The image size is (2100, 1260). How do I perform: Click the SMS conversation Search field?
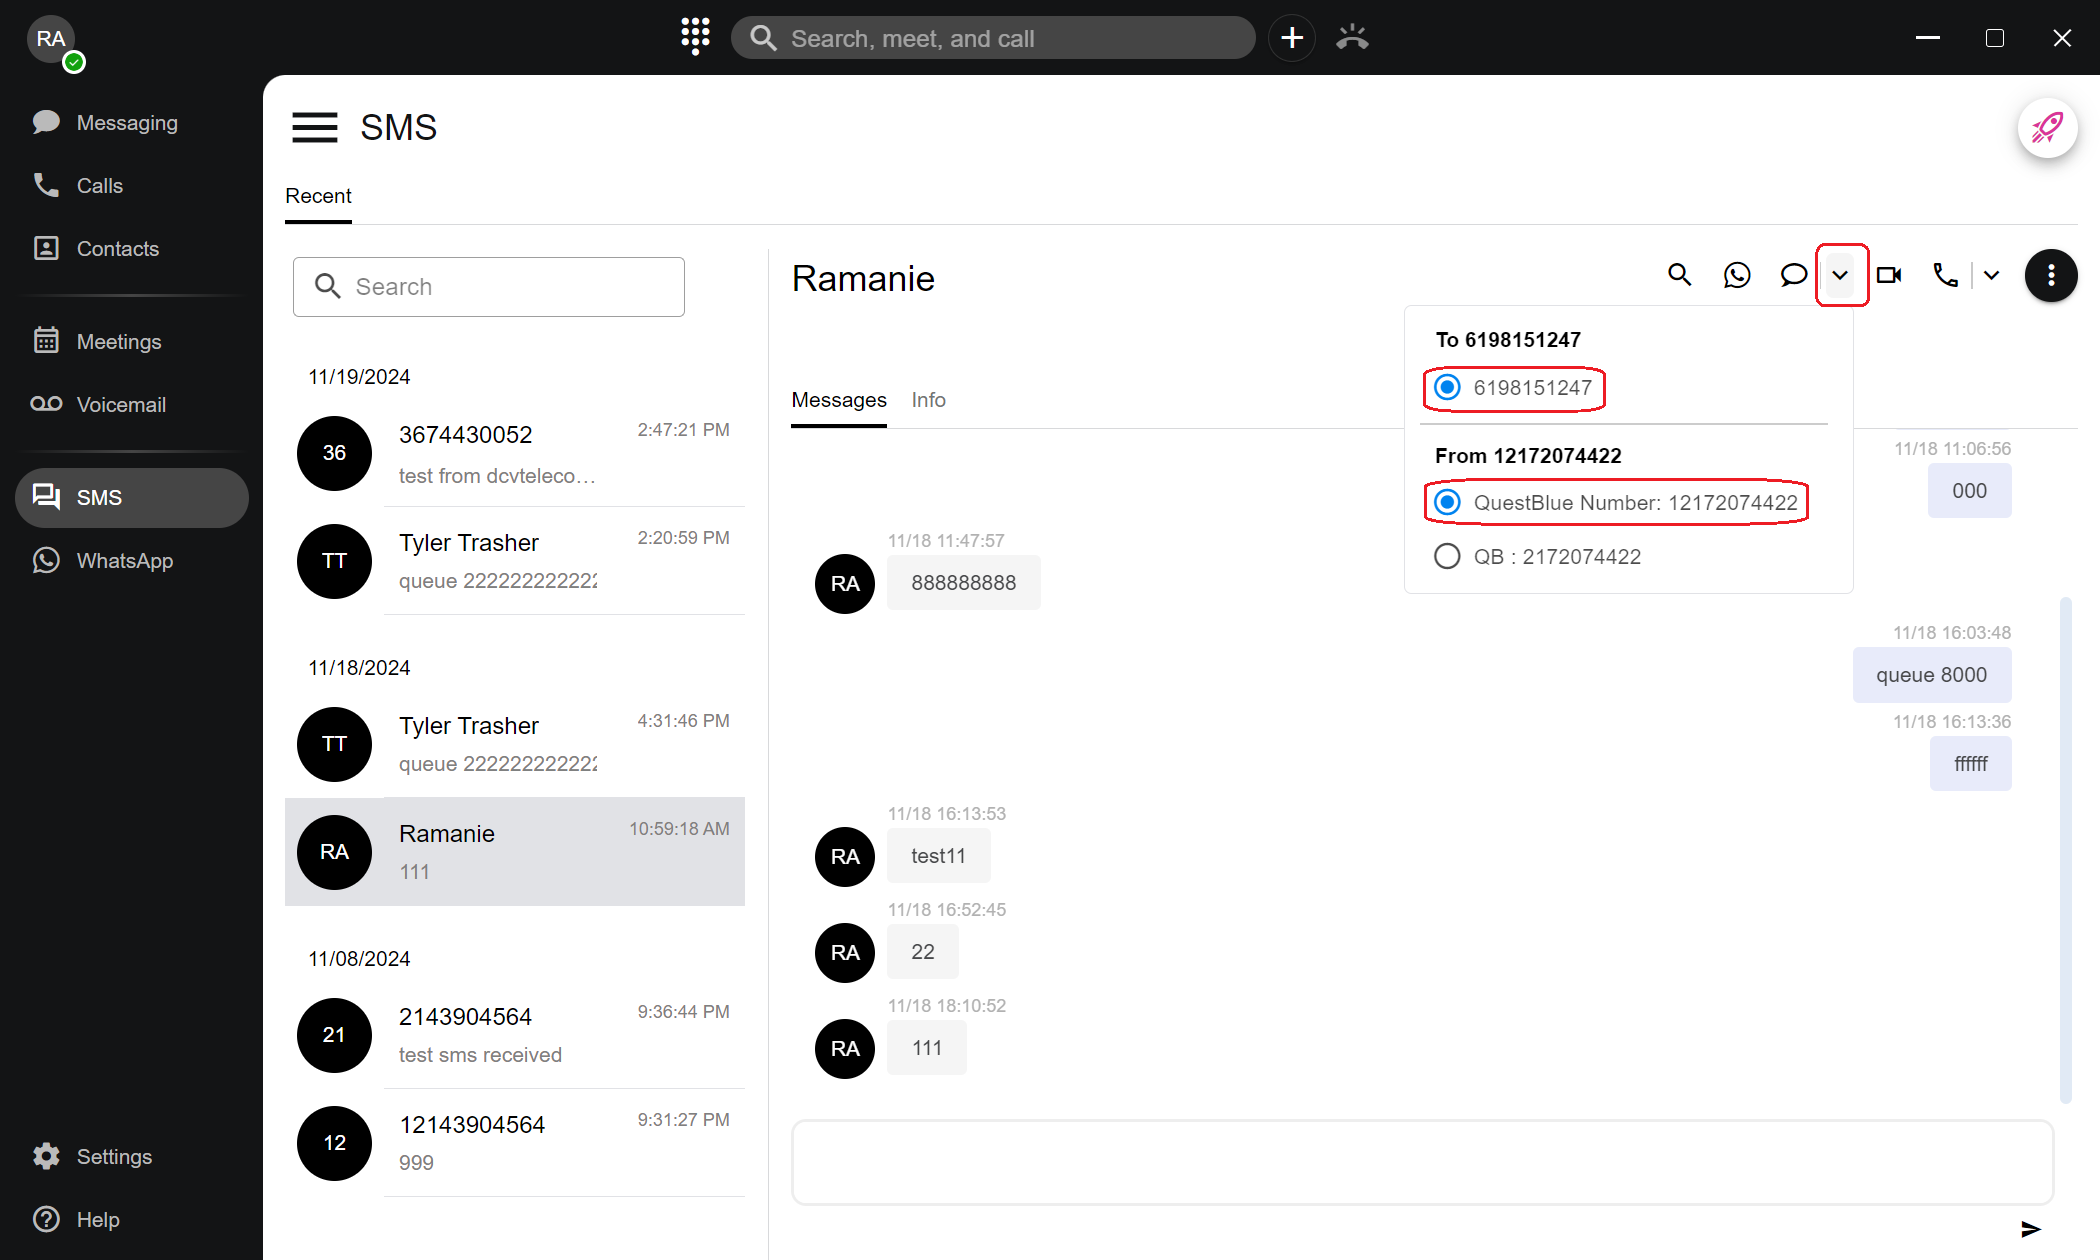click(489, 287)
